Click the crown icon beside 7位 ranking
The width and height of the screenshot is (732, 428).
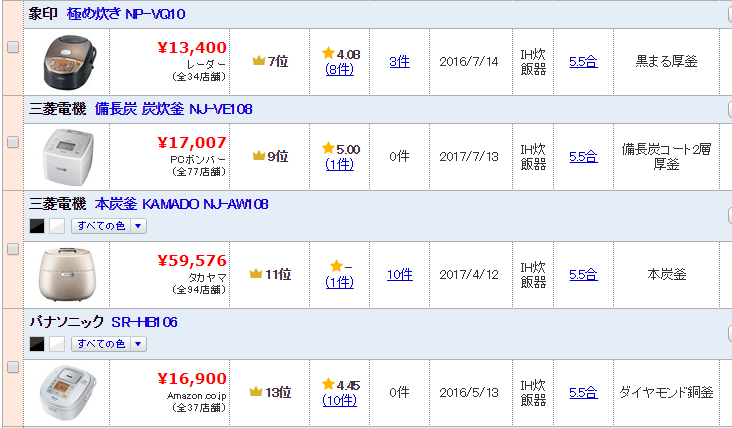coord(259,61)
